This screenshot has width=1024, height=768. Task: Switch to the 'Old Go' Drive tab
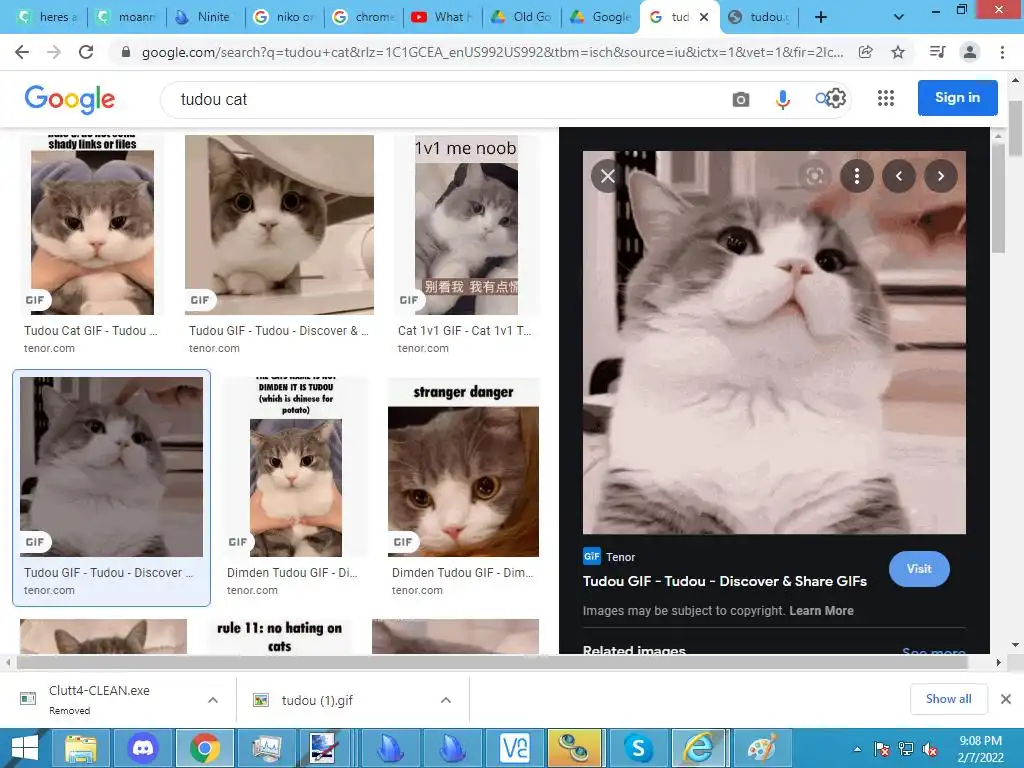[522, 17]
